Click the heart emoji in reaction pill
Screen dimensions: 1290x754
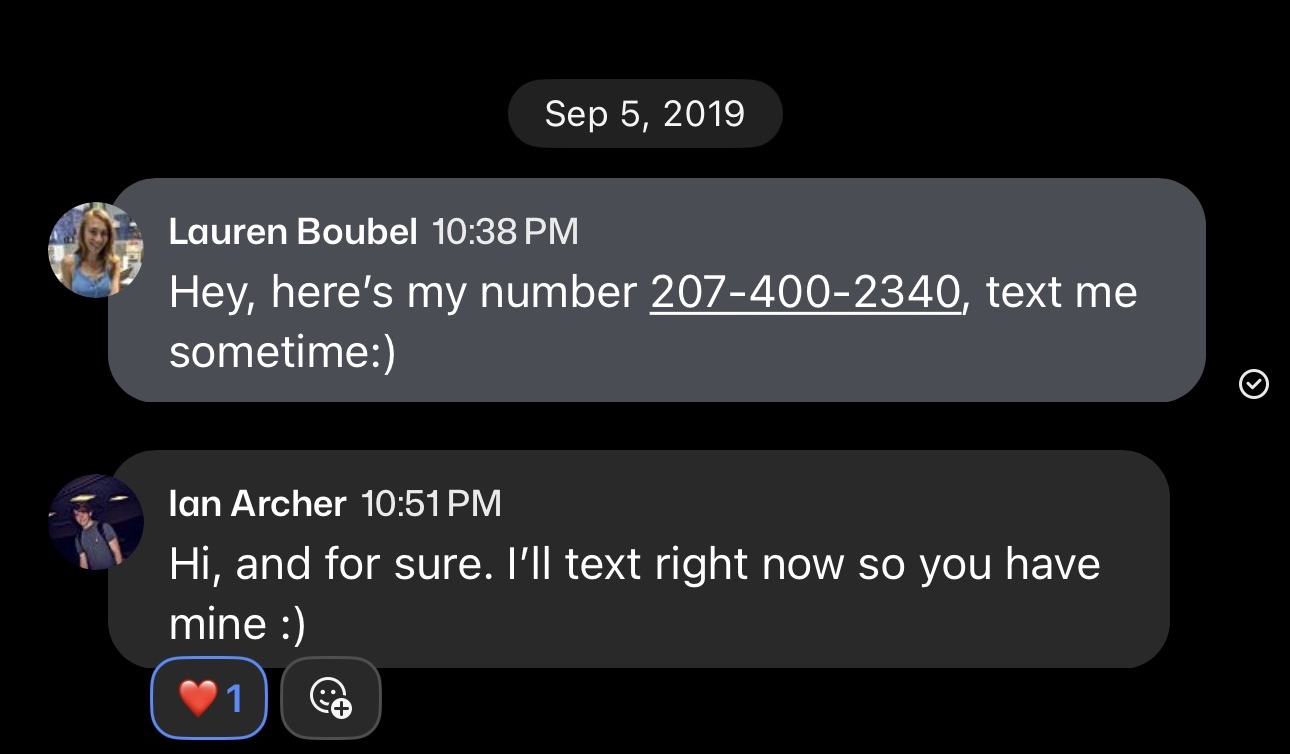click(197, 698)
